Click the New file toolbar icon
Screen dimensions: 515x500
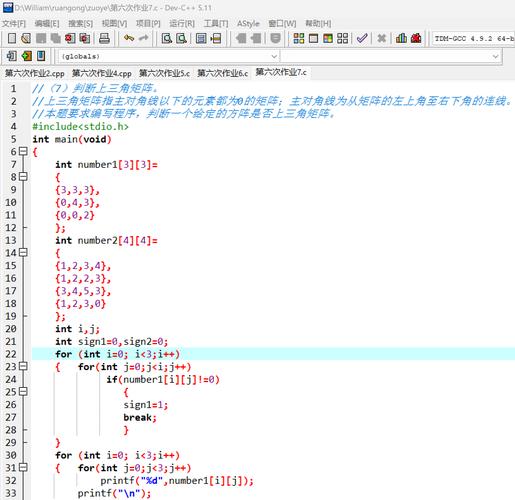click(12, 38)
